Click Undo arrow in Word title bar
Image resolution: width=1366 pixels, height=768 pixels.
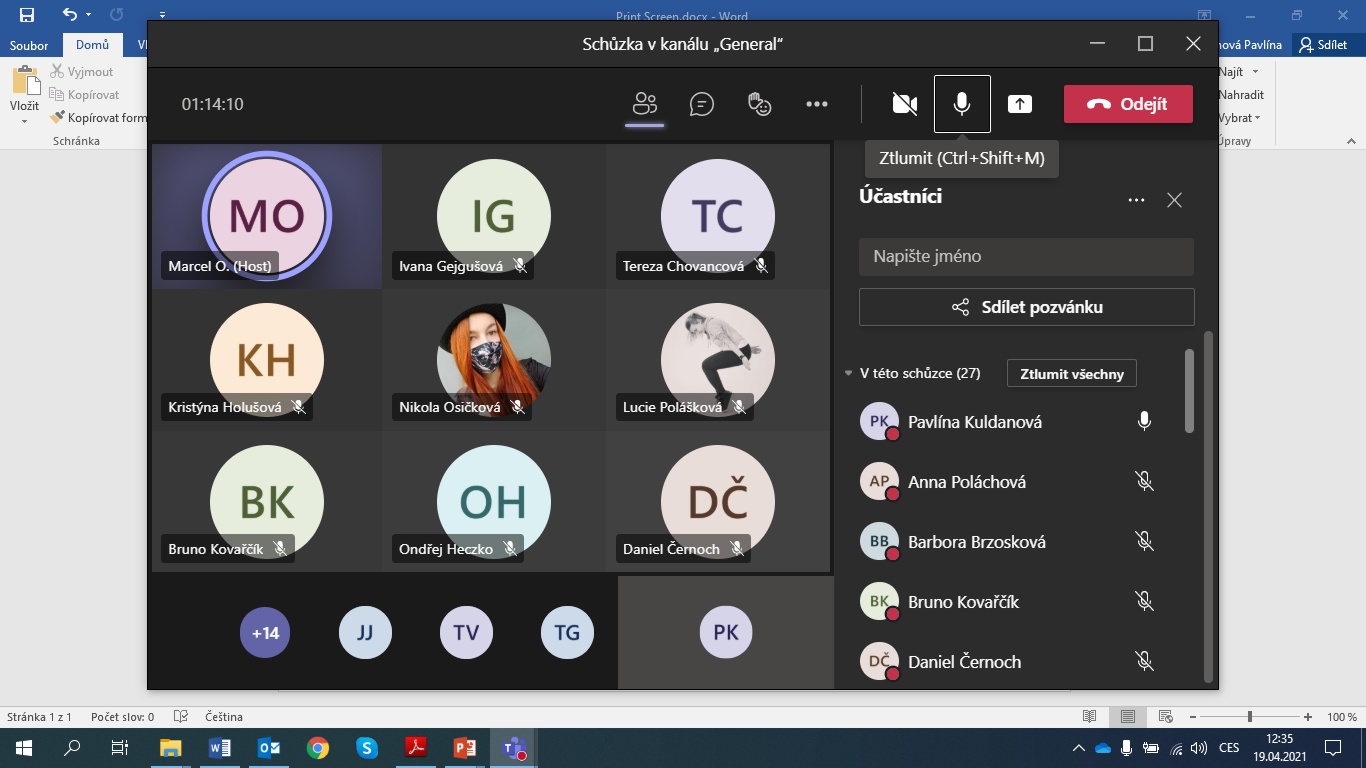point(69,15)
